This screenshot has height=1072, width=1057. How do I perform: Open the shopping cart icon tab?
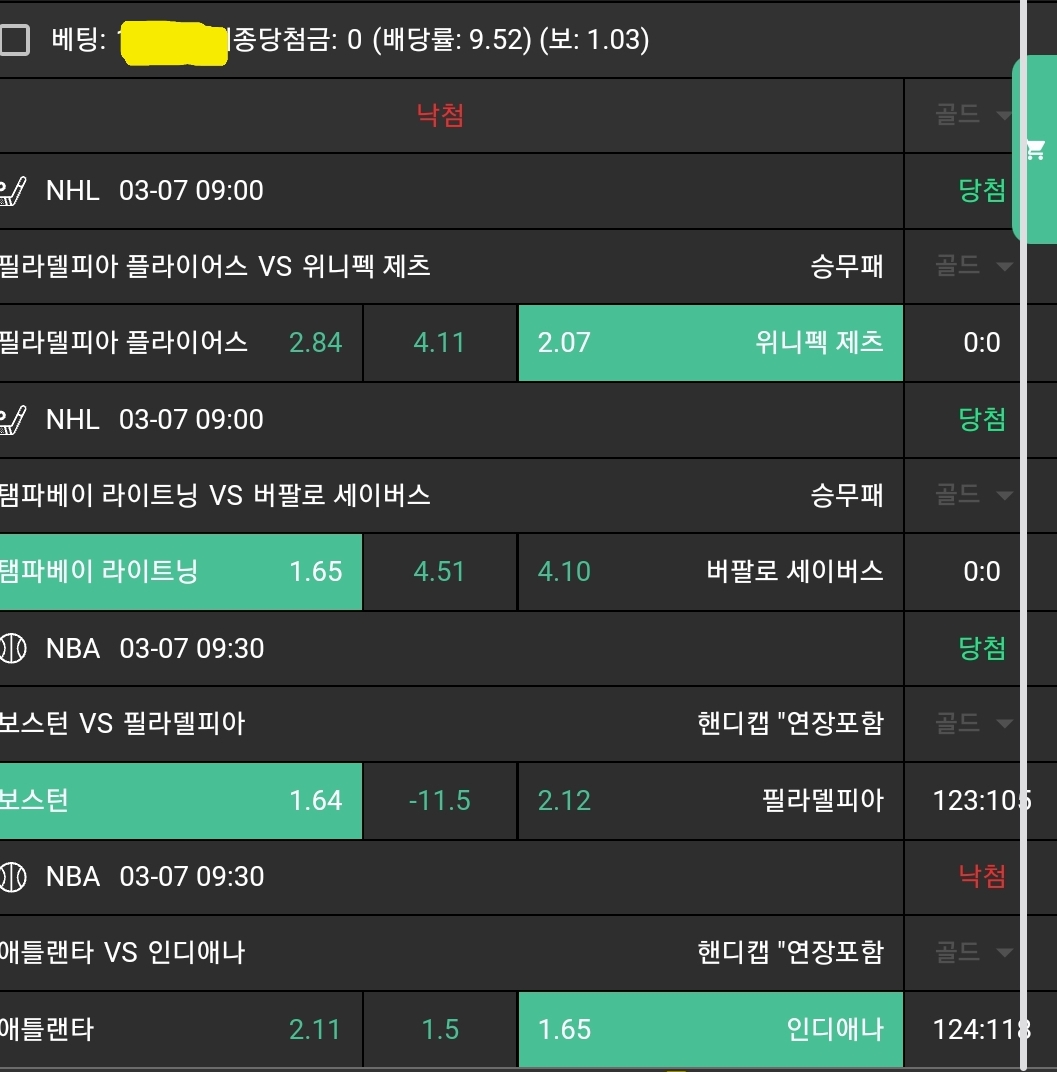pyautogui.click(x=1035, y=151)
